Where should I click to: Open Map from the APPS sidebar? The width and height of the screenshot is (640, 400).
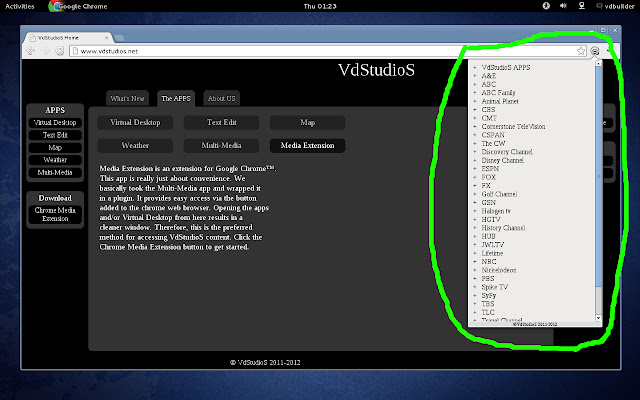55,147
